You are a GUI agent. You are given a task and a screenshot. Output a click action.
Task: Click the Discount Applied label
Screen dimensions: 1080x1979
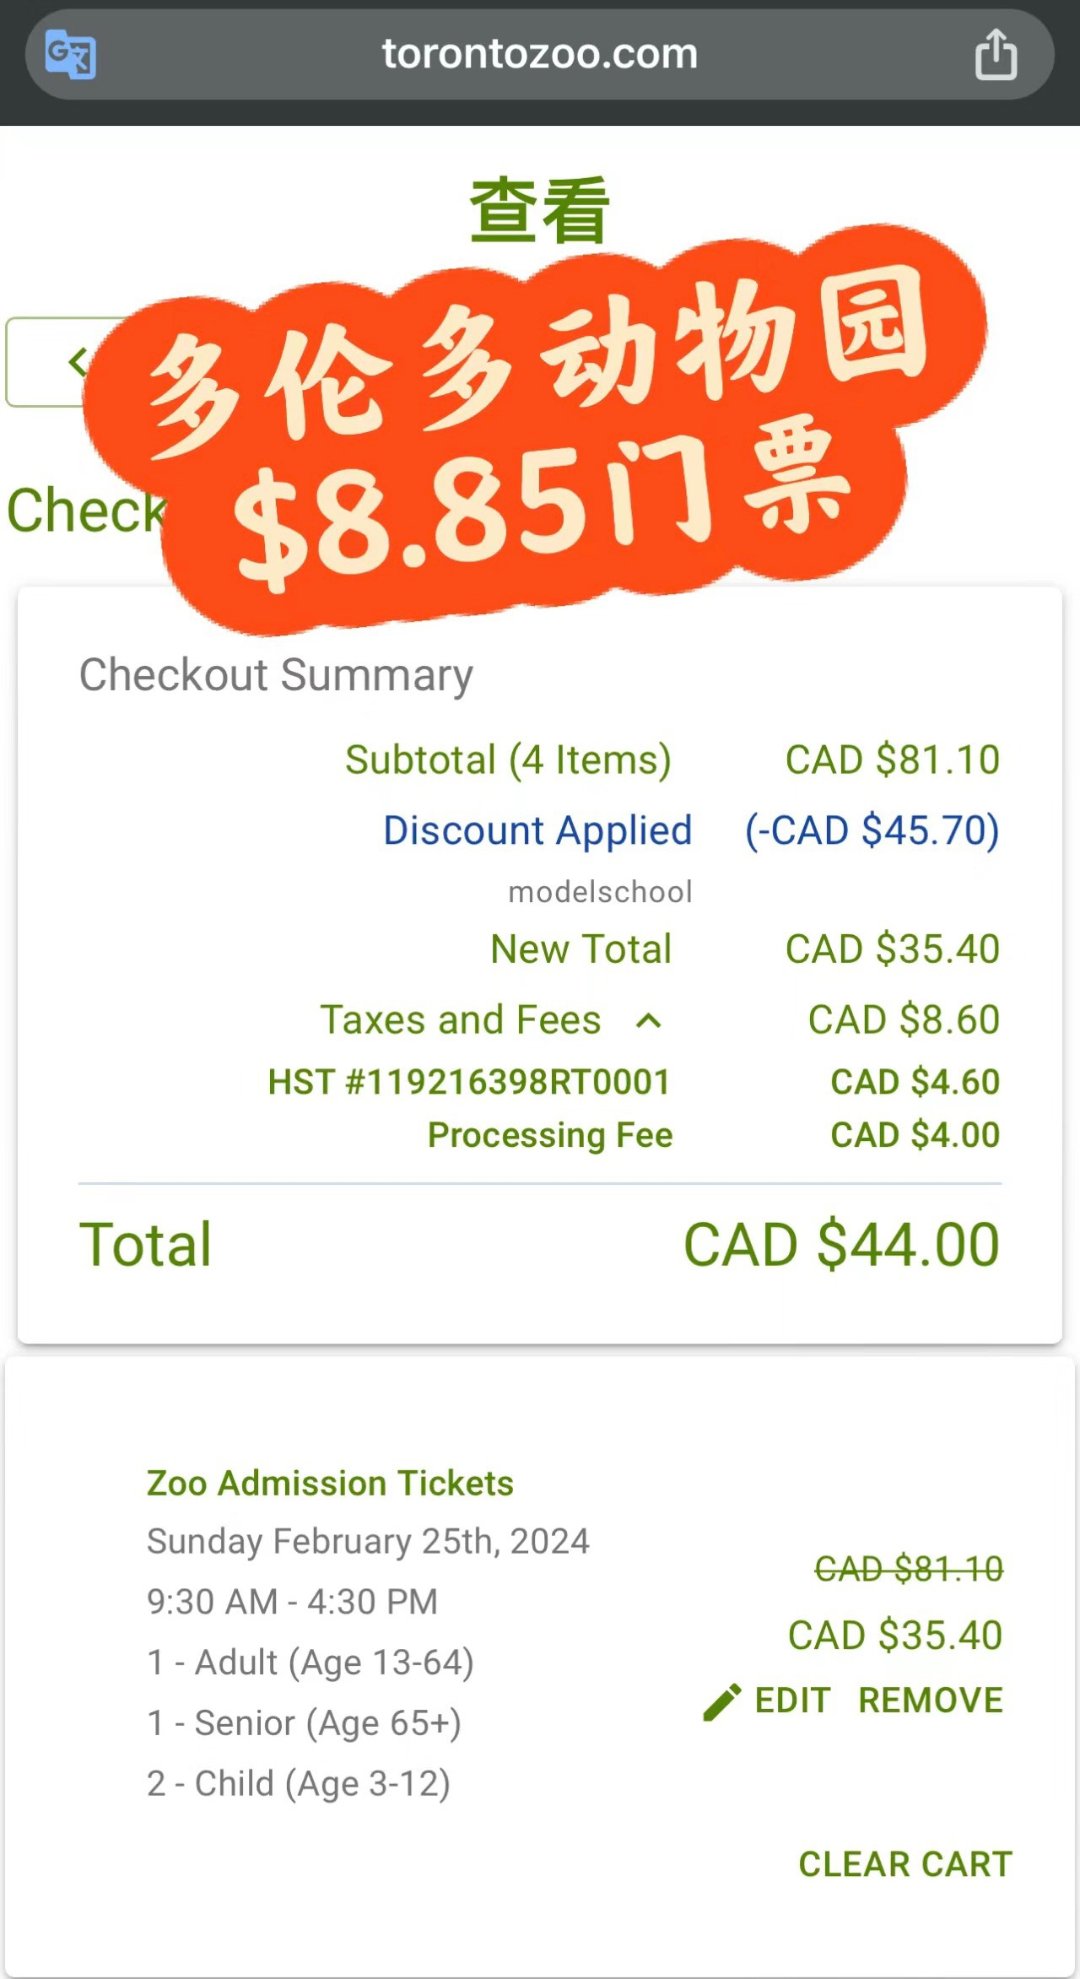[x=537, y=831]
